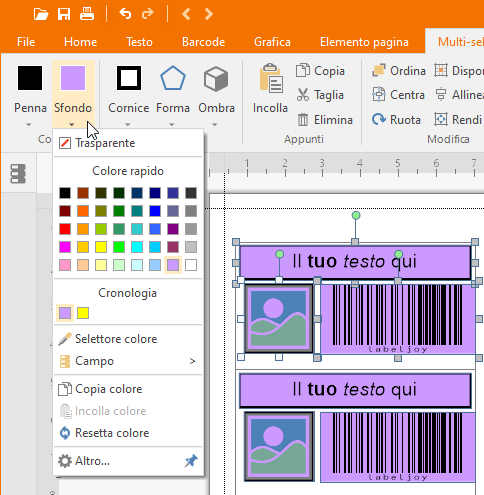The width and height of the screenshot is (484, 495).
Task: Click the Rendi icon in Modifica group
Action: [x=441, y=119]
